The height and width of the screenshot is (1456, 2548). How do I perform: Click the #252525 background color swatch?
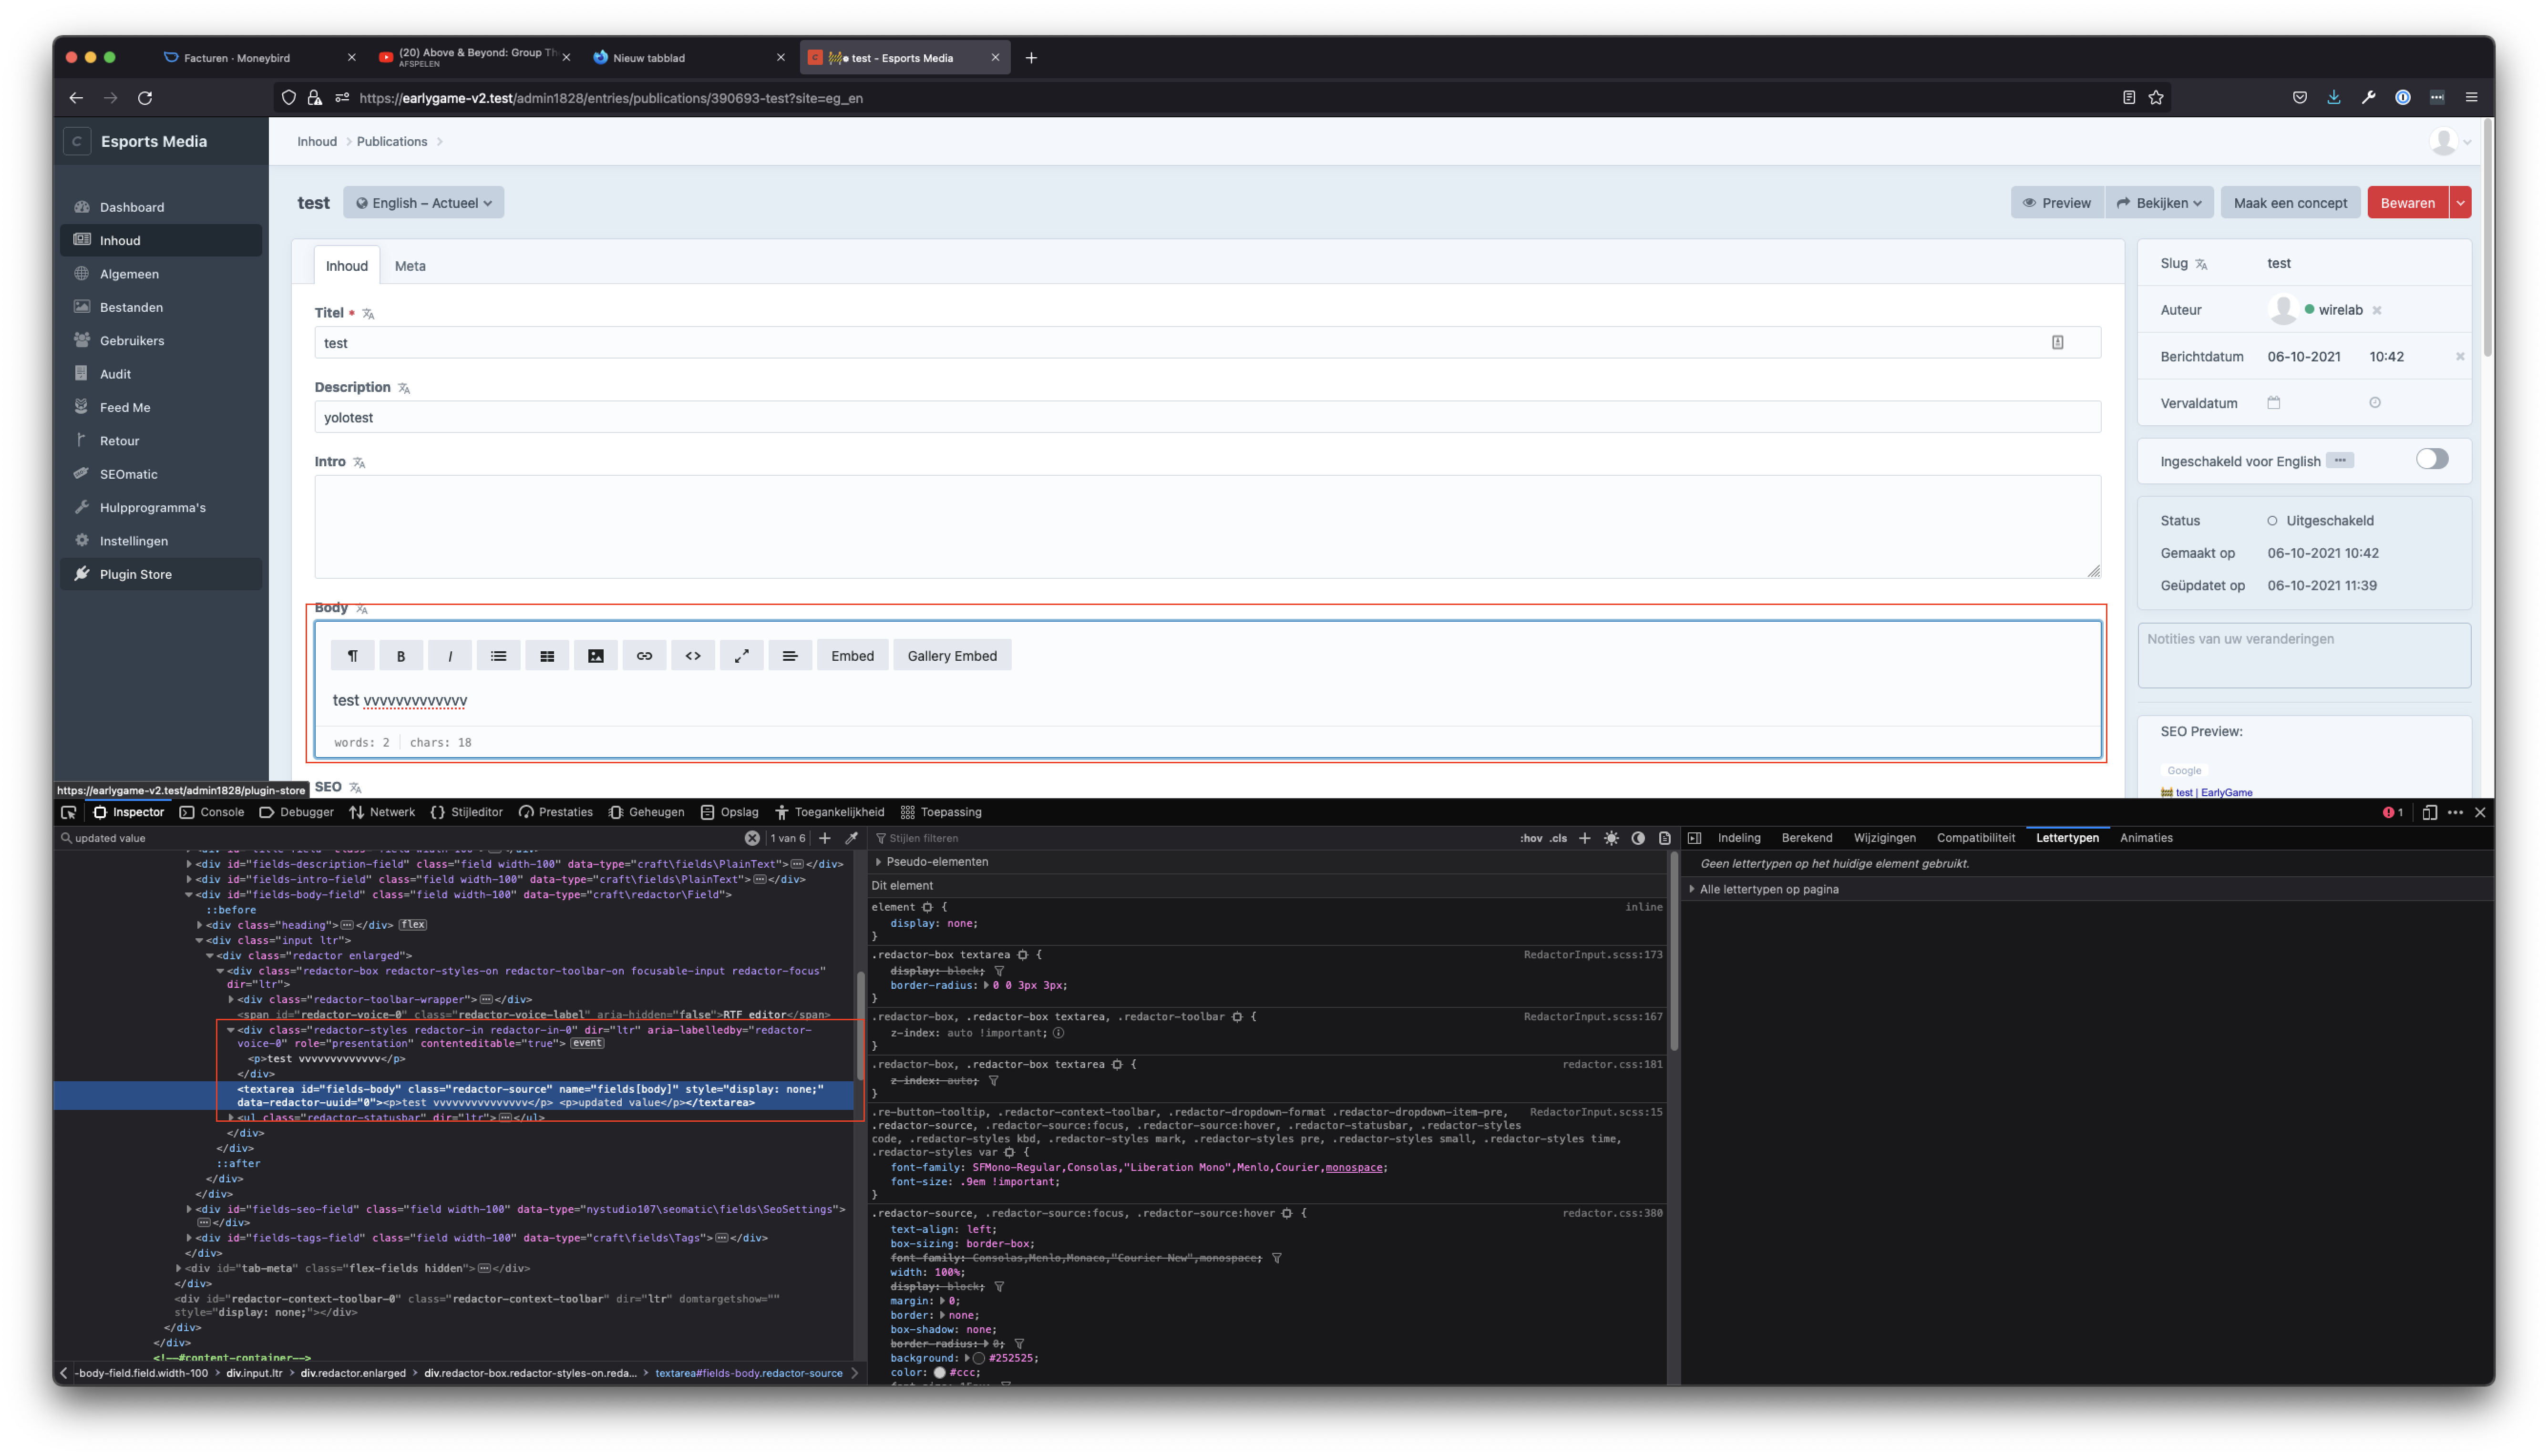point(978,1358)
